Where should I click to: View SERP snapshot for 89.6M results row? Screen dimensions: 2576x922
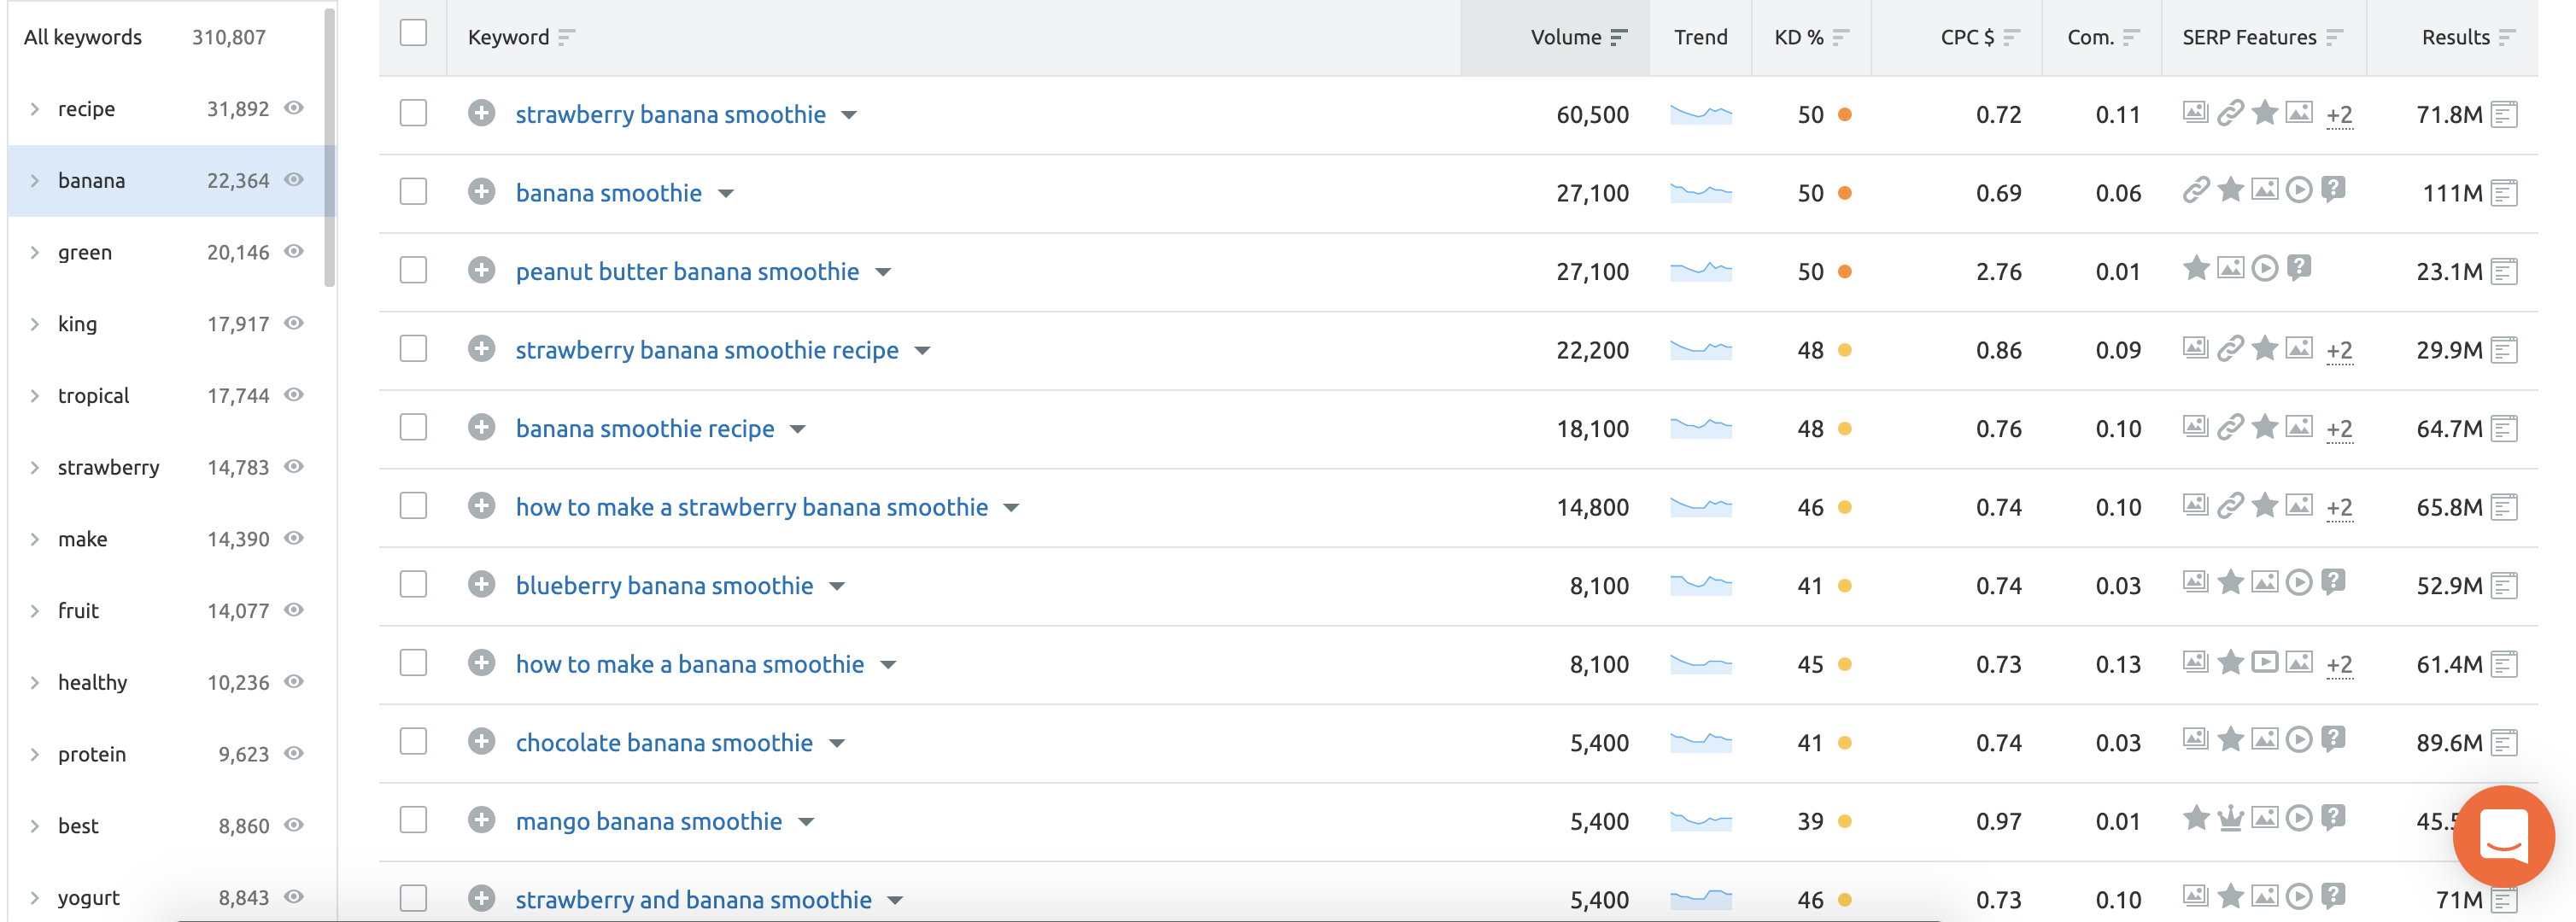click(x=2504, y=742)
